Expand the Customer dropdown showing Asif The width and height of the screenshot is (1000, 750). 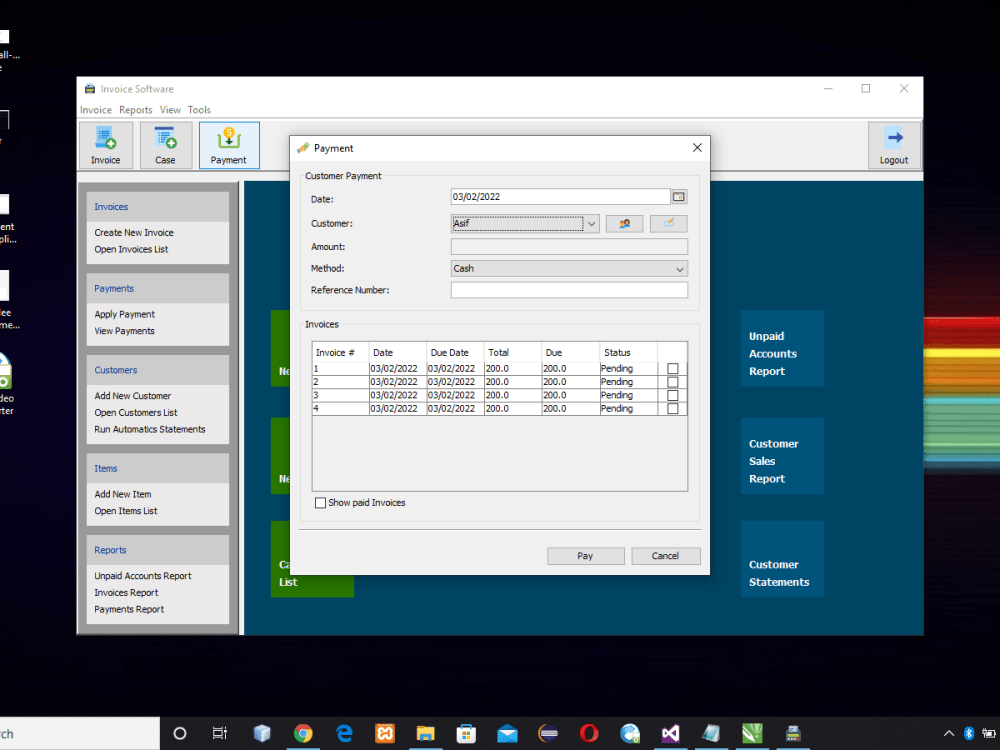pos(592,223)
